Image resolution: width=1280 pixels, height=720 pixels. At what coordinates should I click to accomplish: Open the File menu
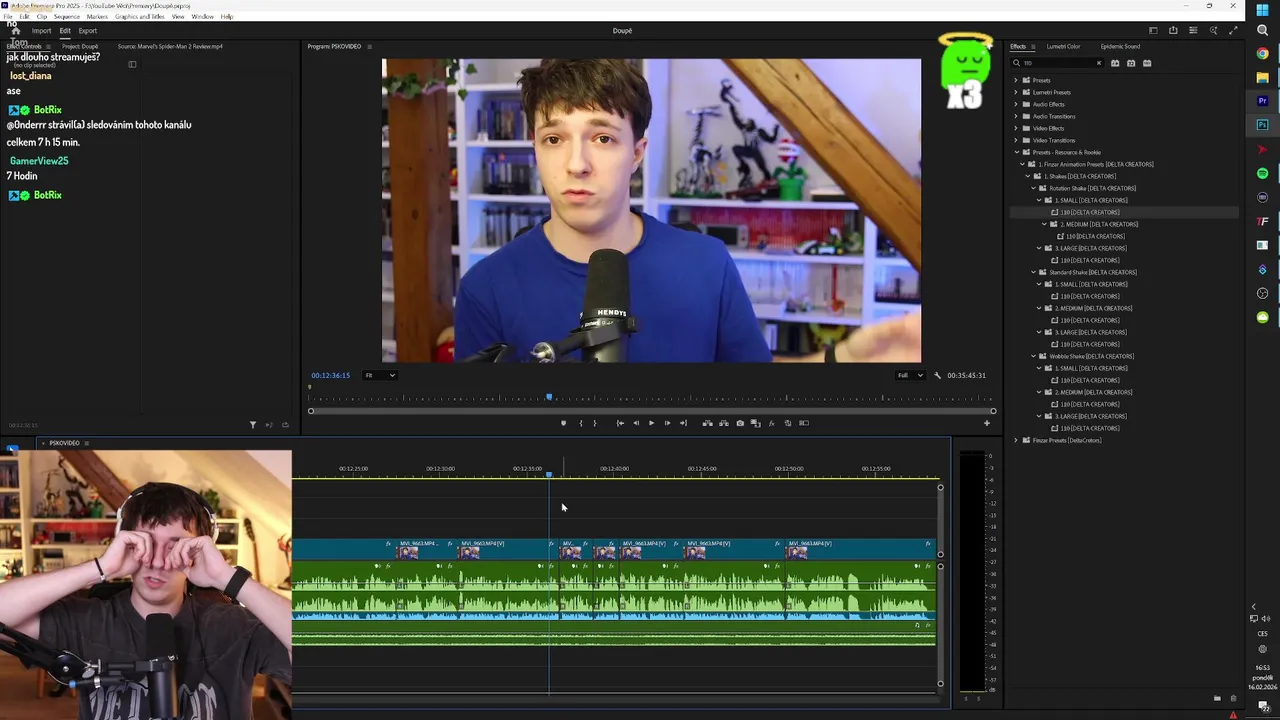8,17
